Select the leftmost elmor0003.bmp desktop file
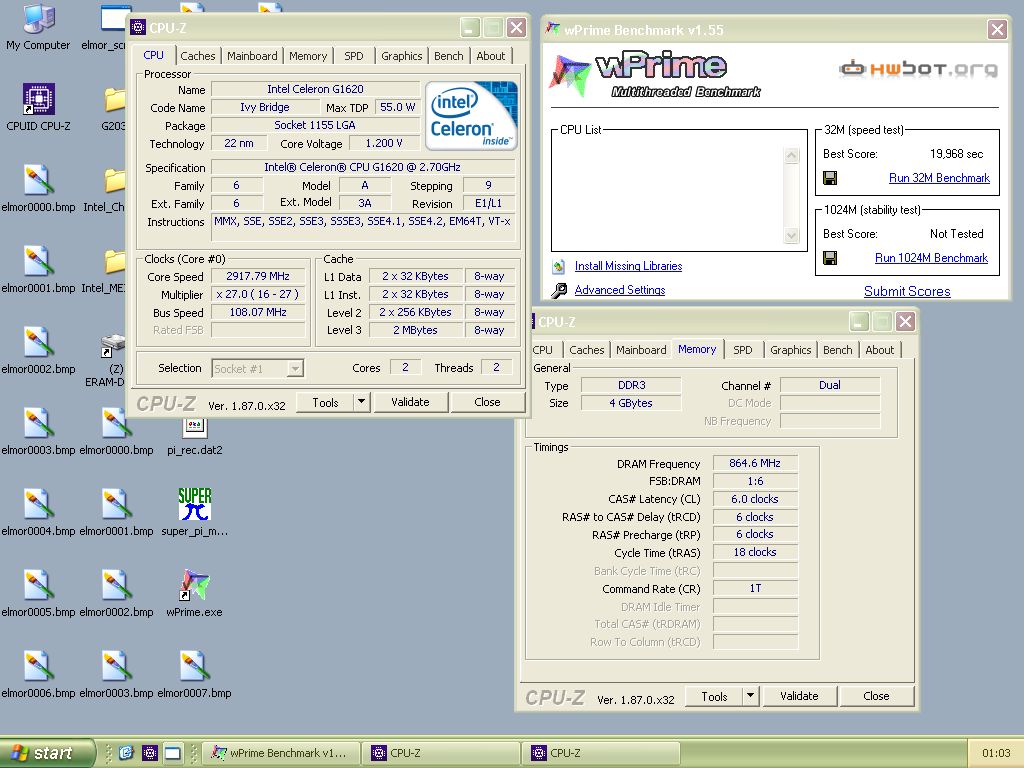 coord(39,431)
